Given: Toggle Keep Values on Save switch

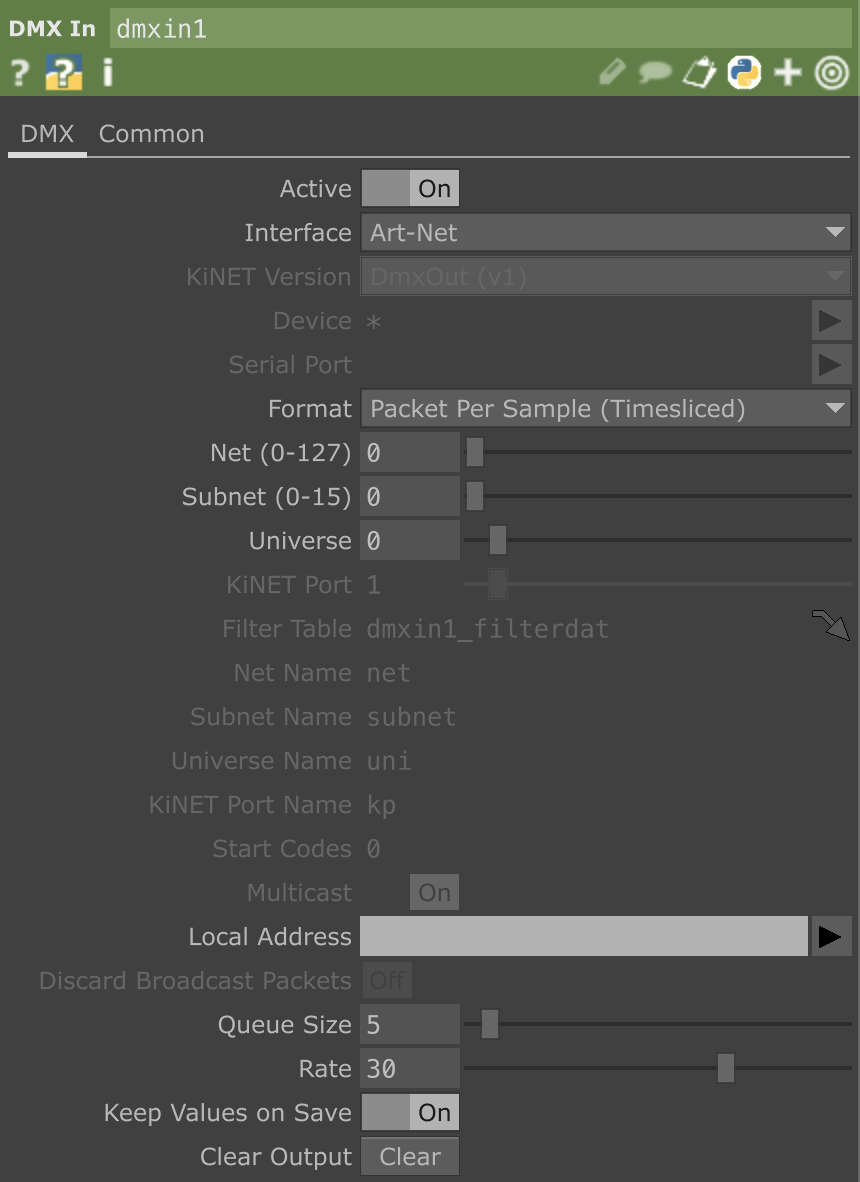Looking at the screenshot, I should pos(410,1113).
